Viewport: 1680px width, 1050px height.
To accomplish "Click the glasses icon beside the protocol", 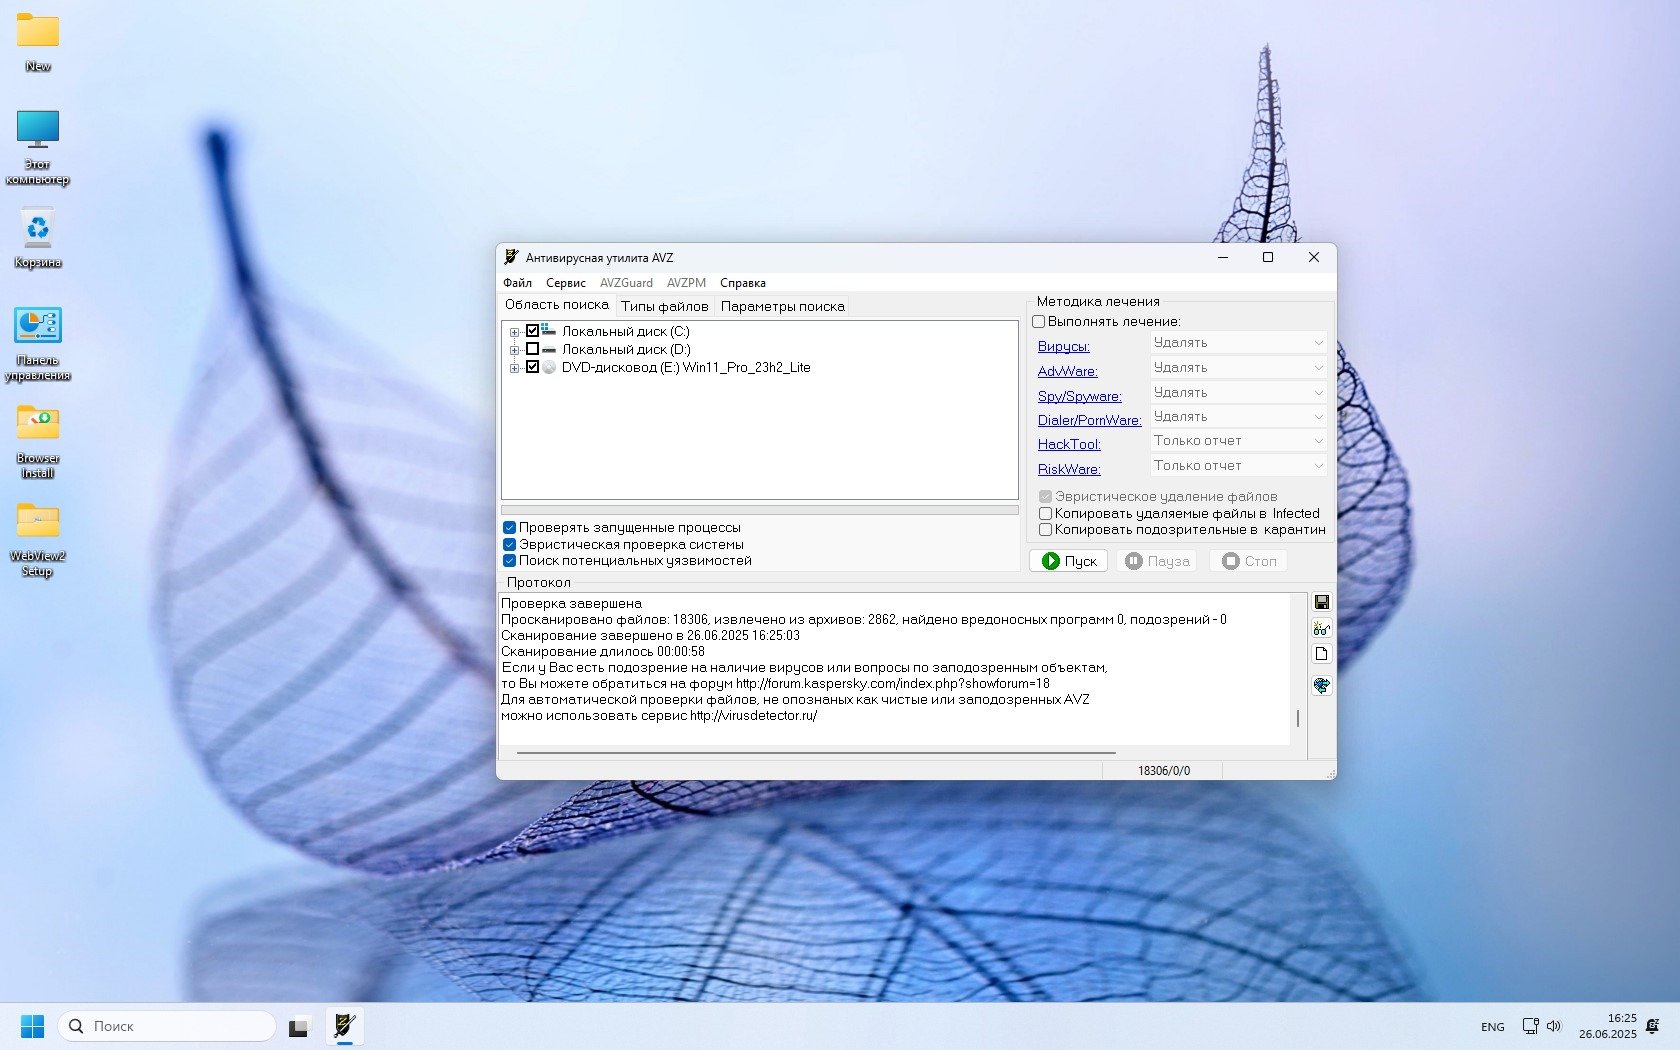I will 1321,629.
